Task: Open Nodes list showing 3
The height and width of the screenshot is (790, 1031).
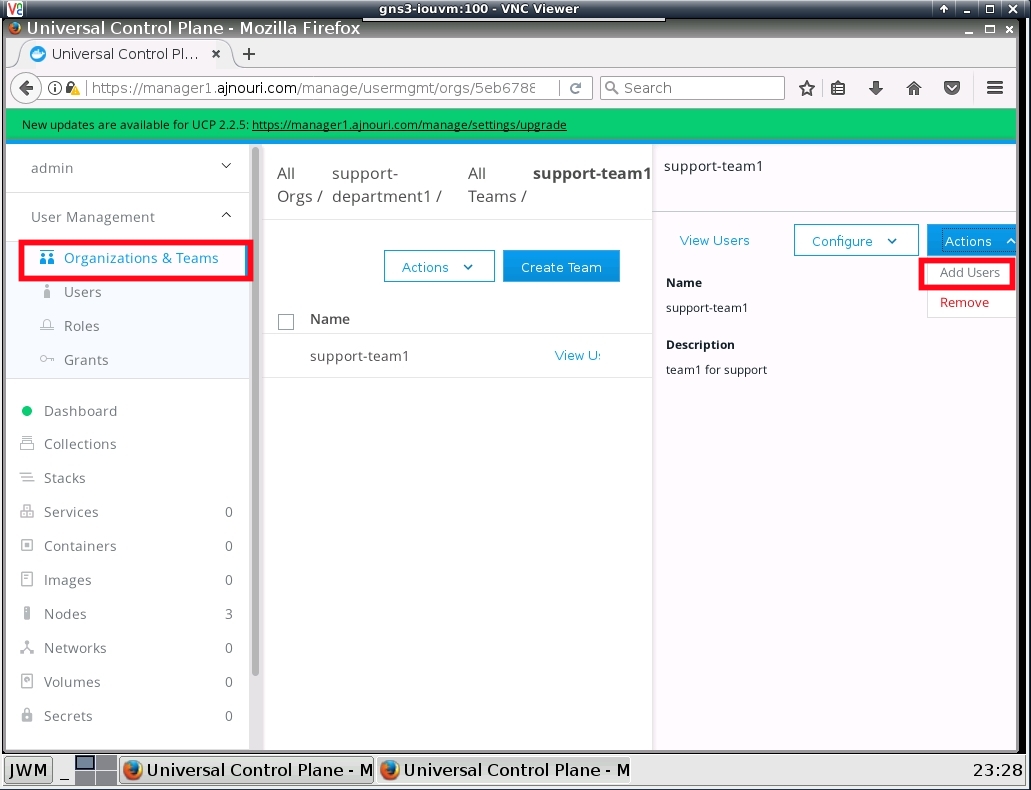Action: (126, 614)
